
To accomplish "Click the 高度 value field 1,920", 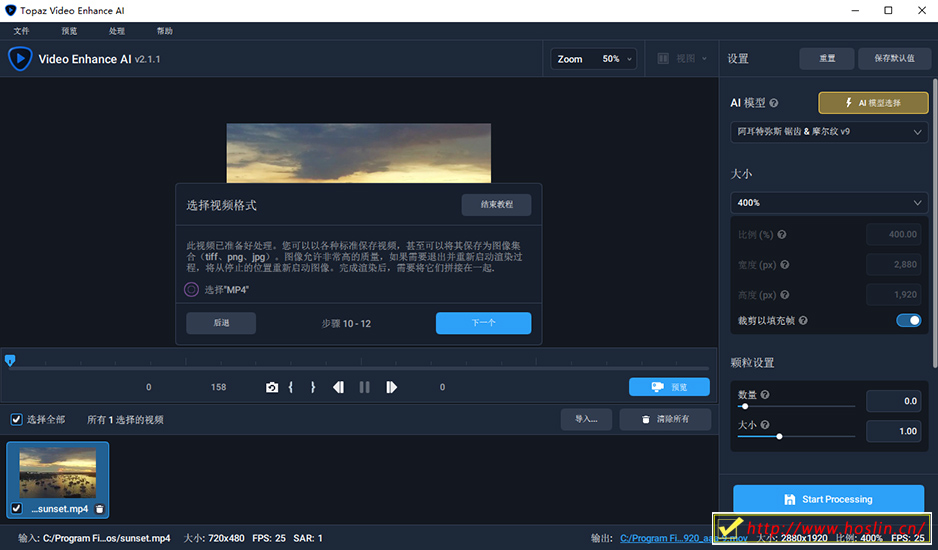I will coord(894,294).
